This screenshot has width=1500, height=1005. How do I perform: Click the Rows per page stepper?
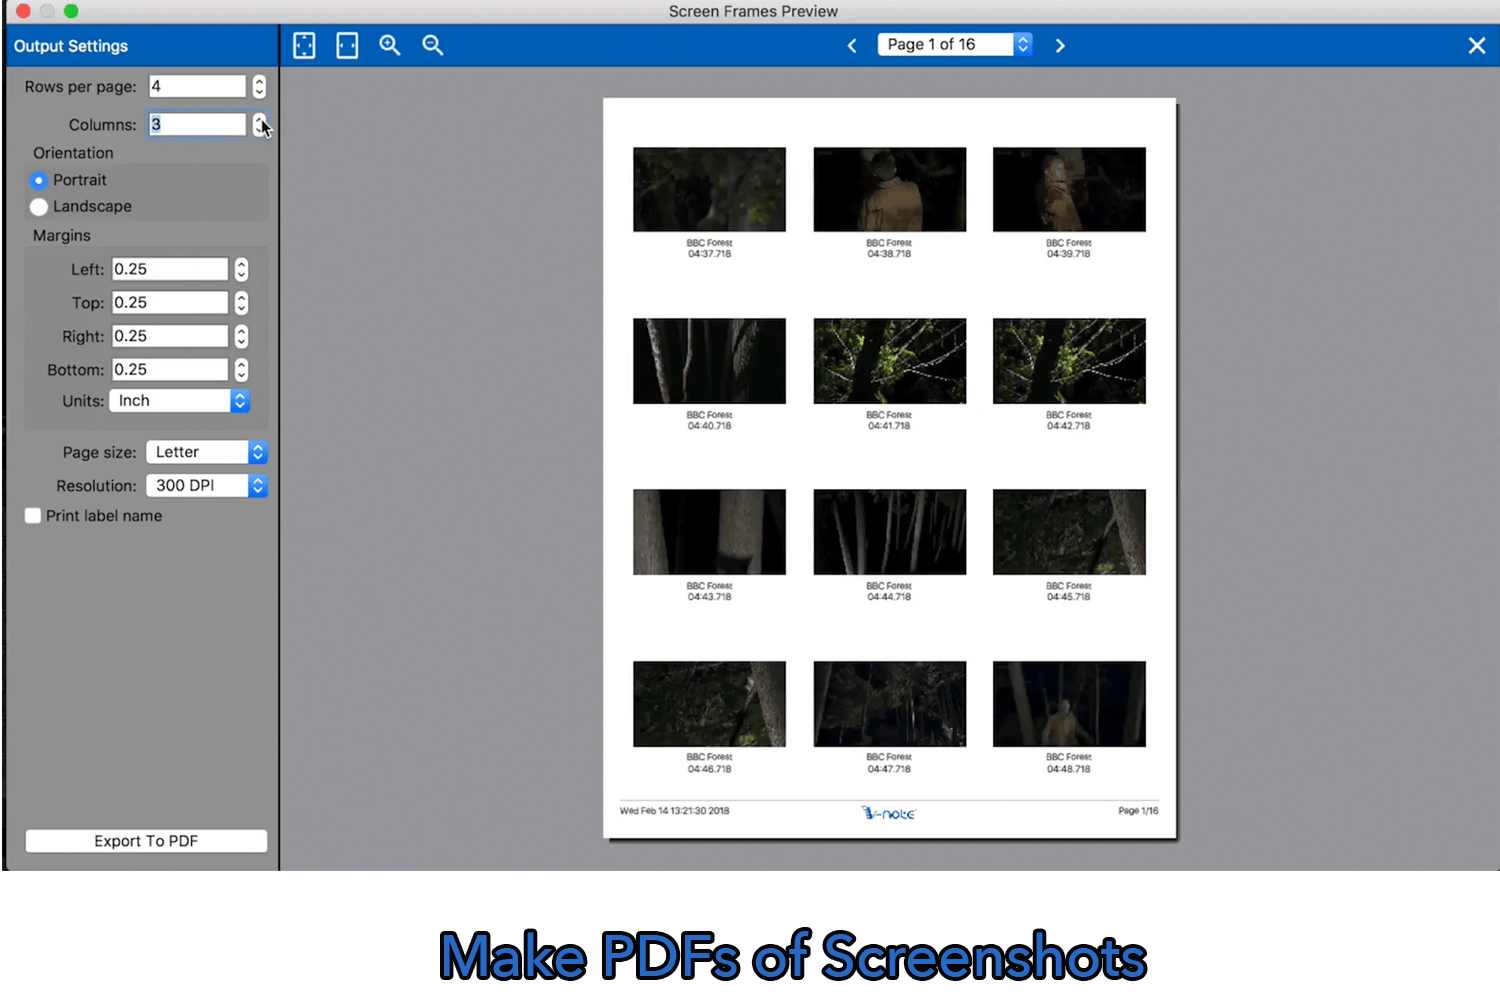click(x=259, y=87)
